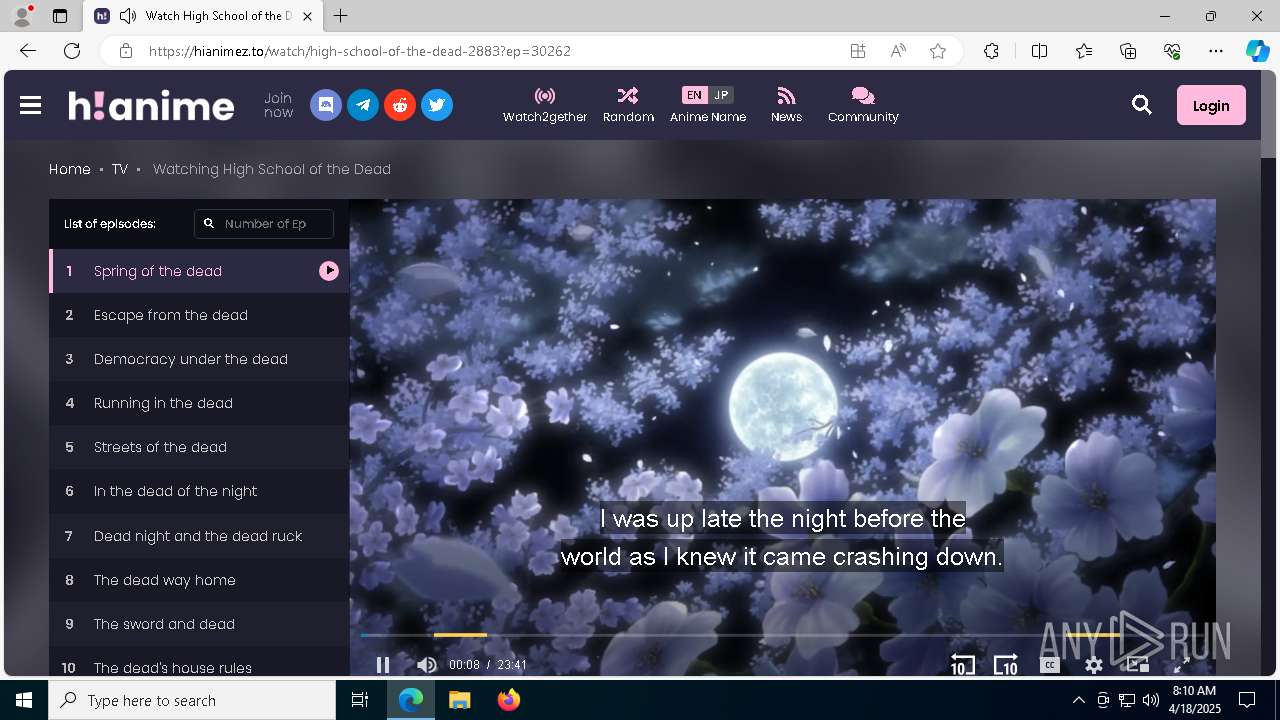Toggle closed captions in player
The width and height of the screenshot is (1280, 720).
click(x=1050, y=665)
